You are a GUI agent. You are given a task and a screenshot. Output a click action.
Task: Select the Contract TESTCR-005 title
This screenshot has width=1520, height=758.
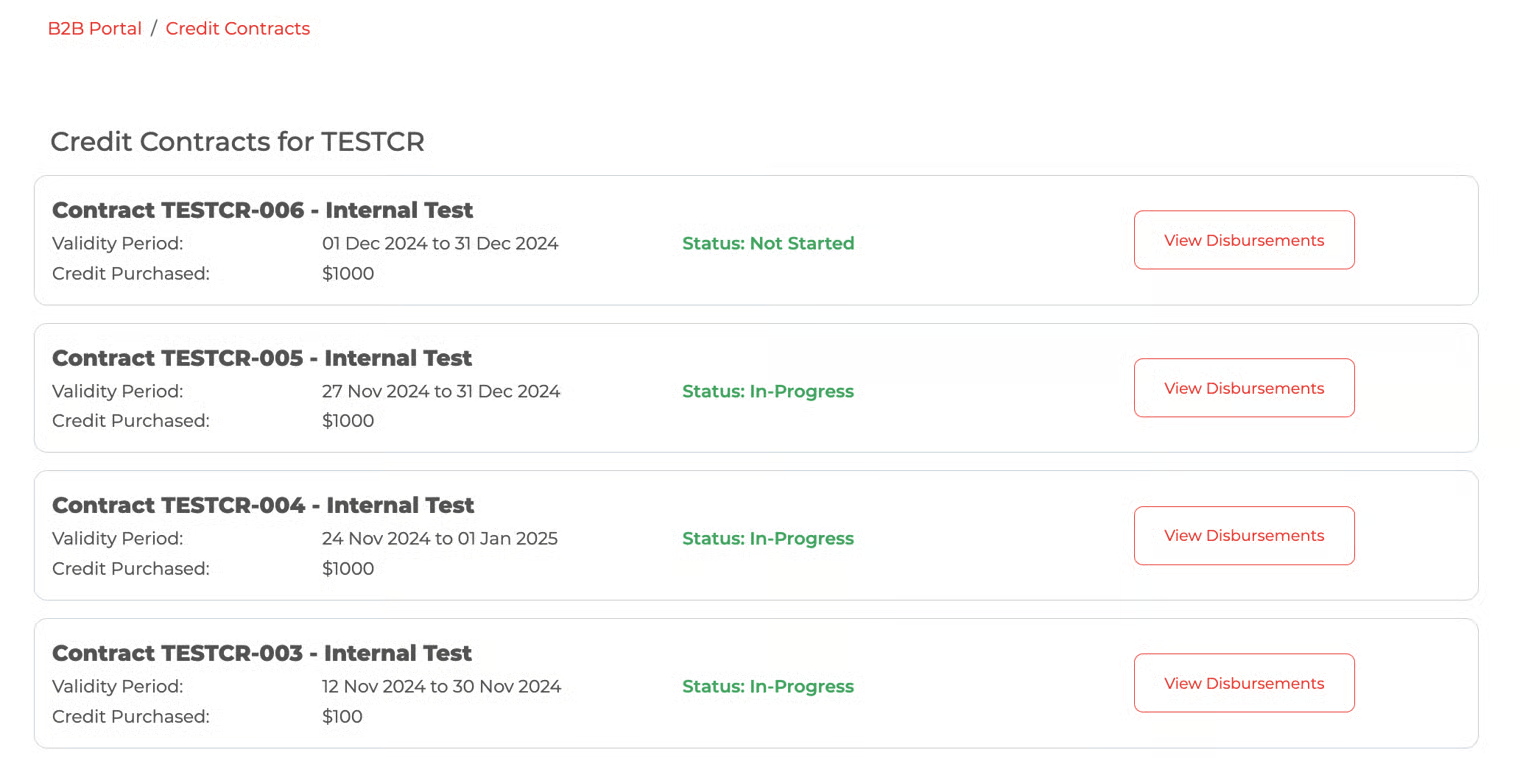click(262, 358)
